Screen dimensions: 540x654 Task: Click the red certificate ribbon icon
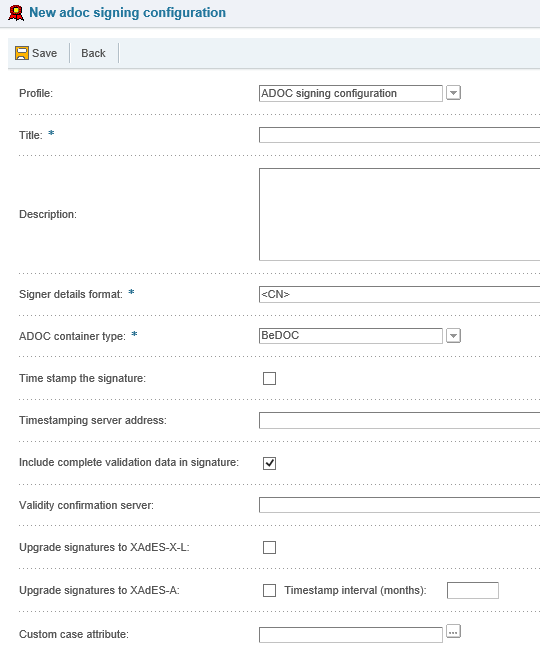click(x=16, y=13)
